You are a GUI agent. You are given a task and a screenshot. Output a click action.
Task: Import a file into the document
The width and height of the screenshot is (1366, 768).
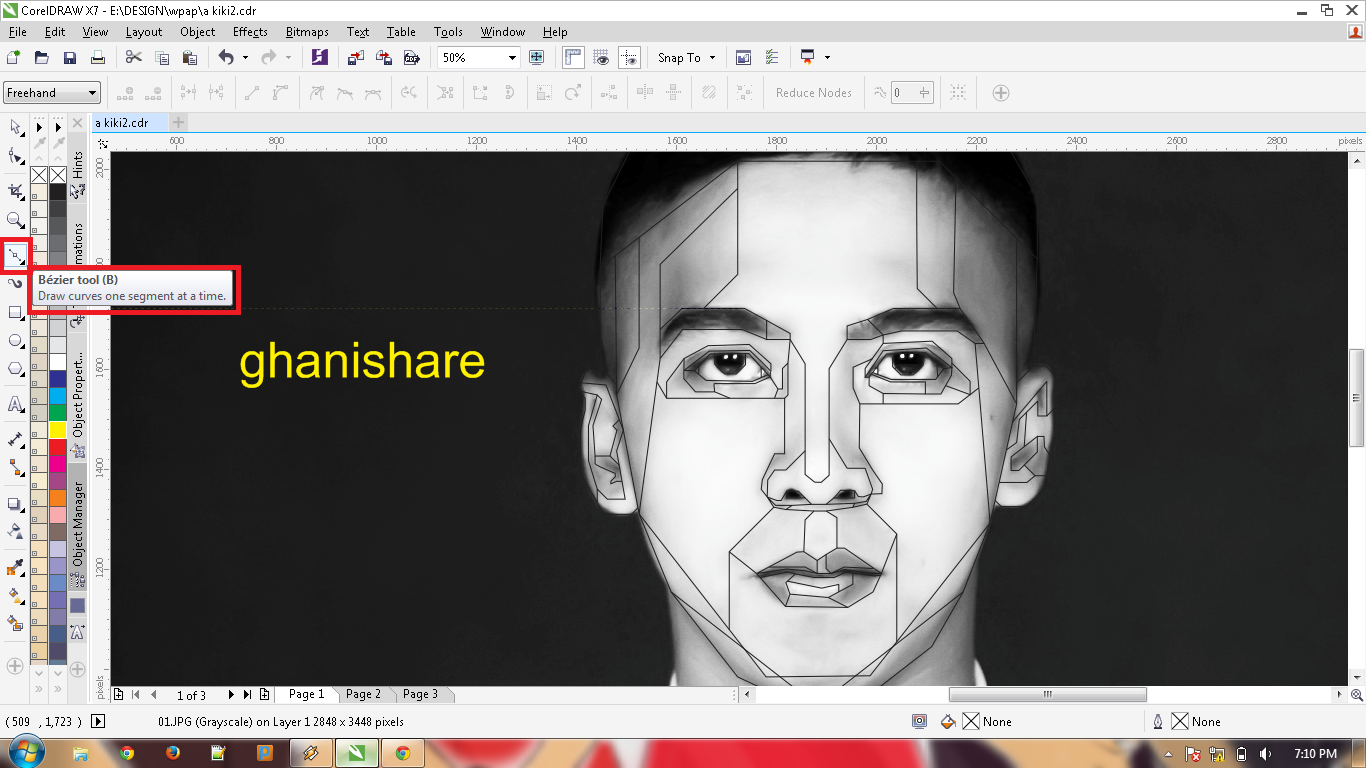[x=356, y=58]
